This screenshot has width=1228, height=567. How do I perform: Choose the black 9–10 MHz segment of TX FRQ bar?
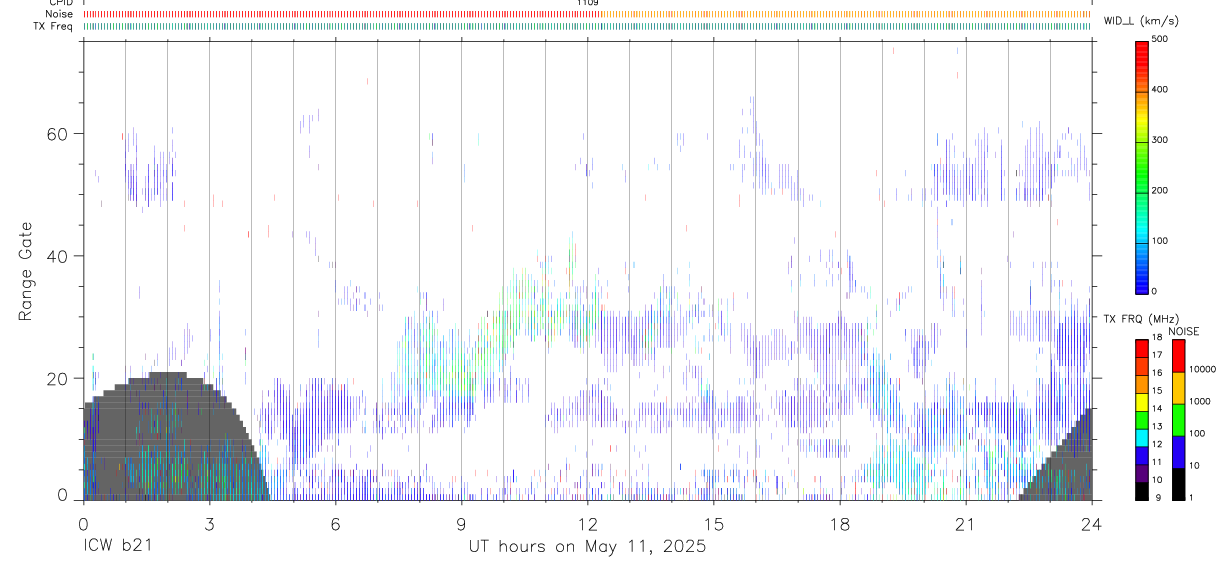[x=1142, y=491]
